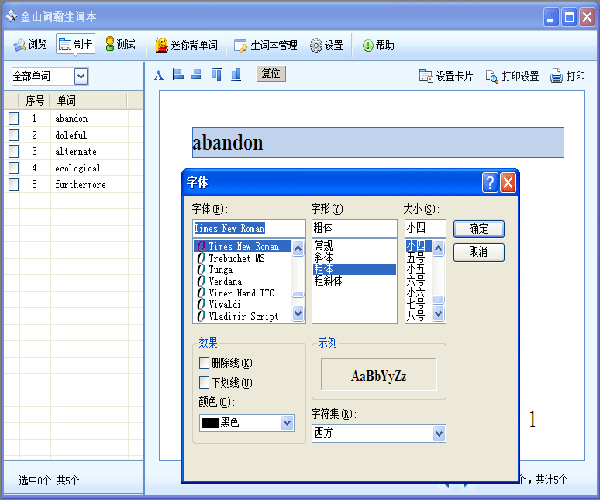Cancel with the 取消 button
The height and width of the screenshot is (500, 600).
[x=479, y=252]
